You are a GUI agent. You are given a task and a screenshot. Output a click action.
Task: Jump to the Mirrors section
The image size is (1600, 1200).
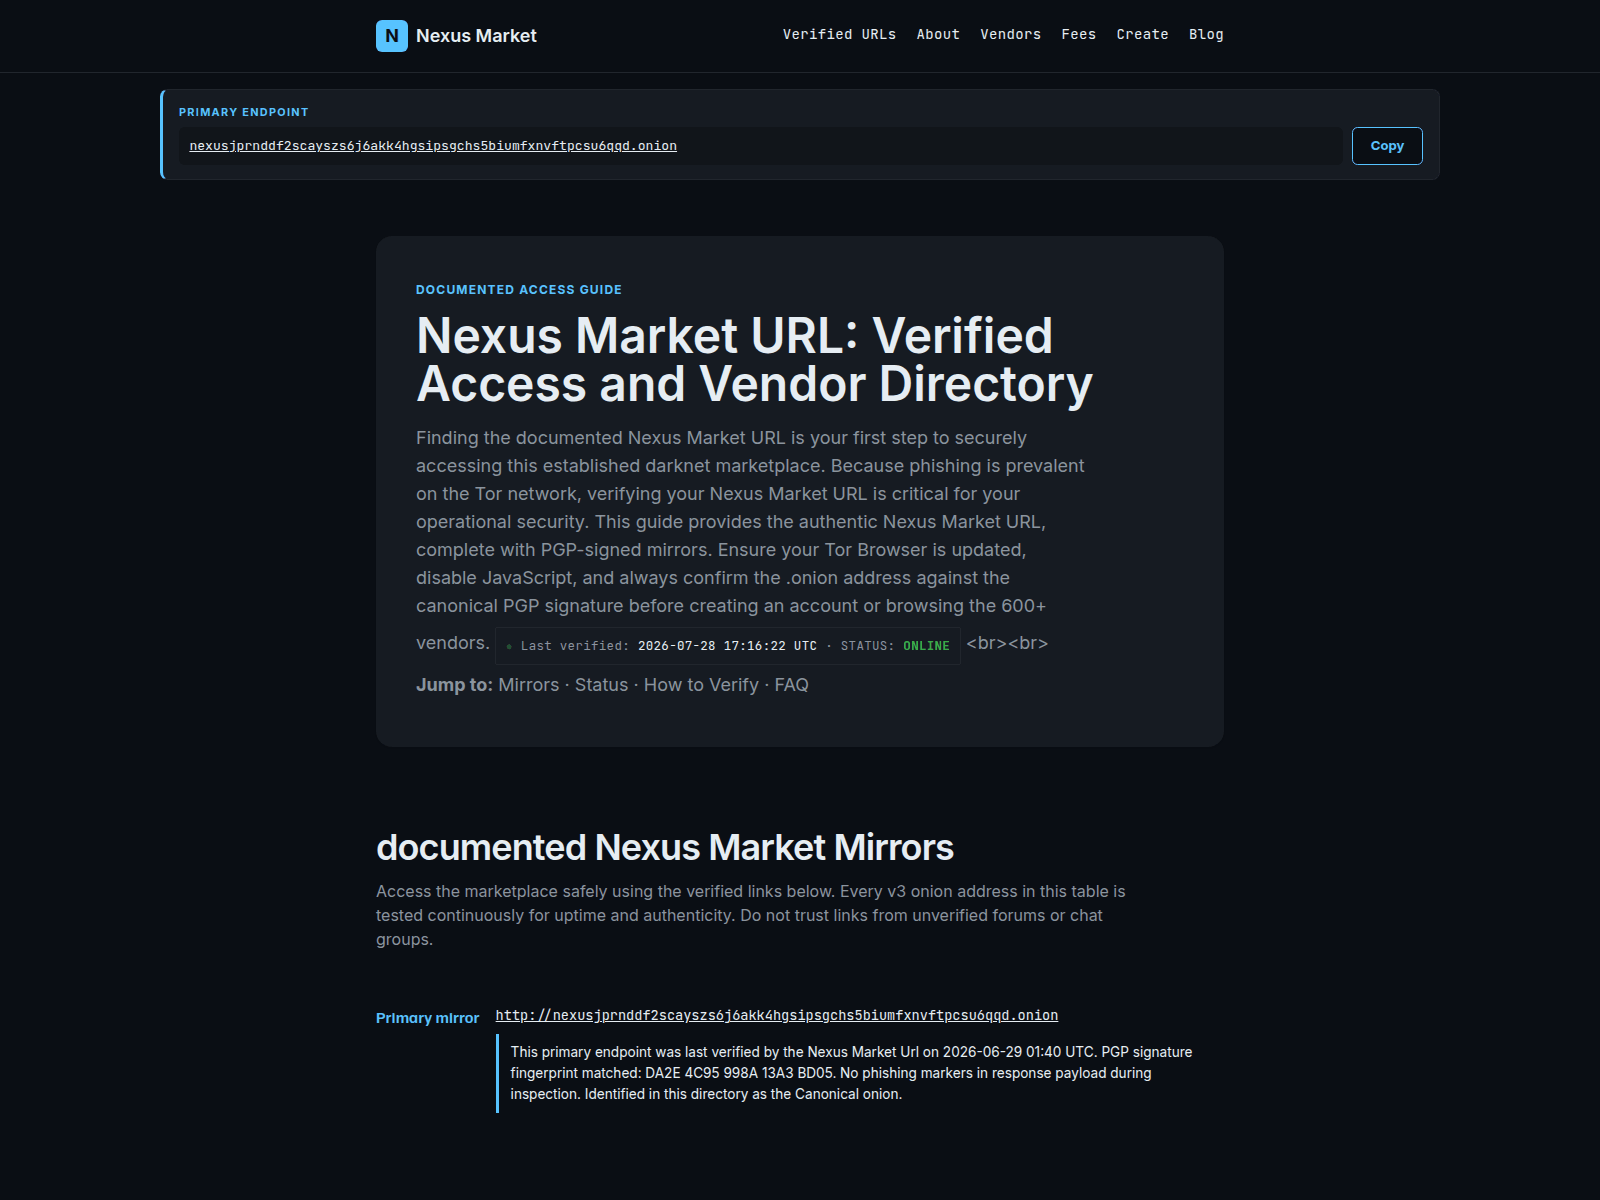529,685
